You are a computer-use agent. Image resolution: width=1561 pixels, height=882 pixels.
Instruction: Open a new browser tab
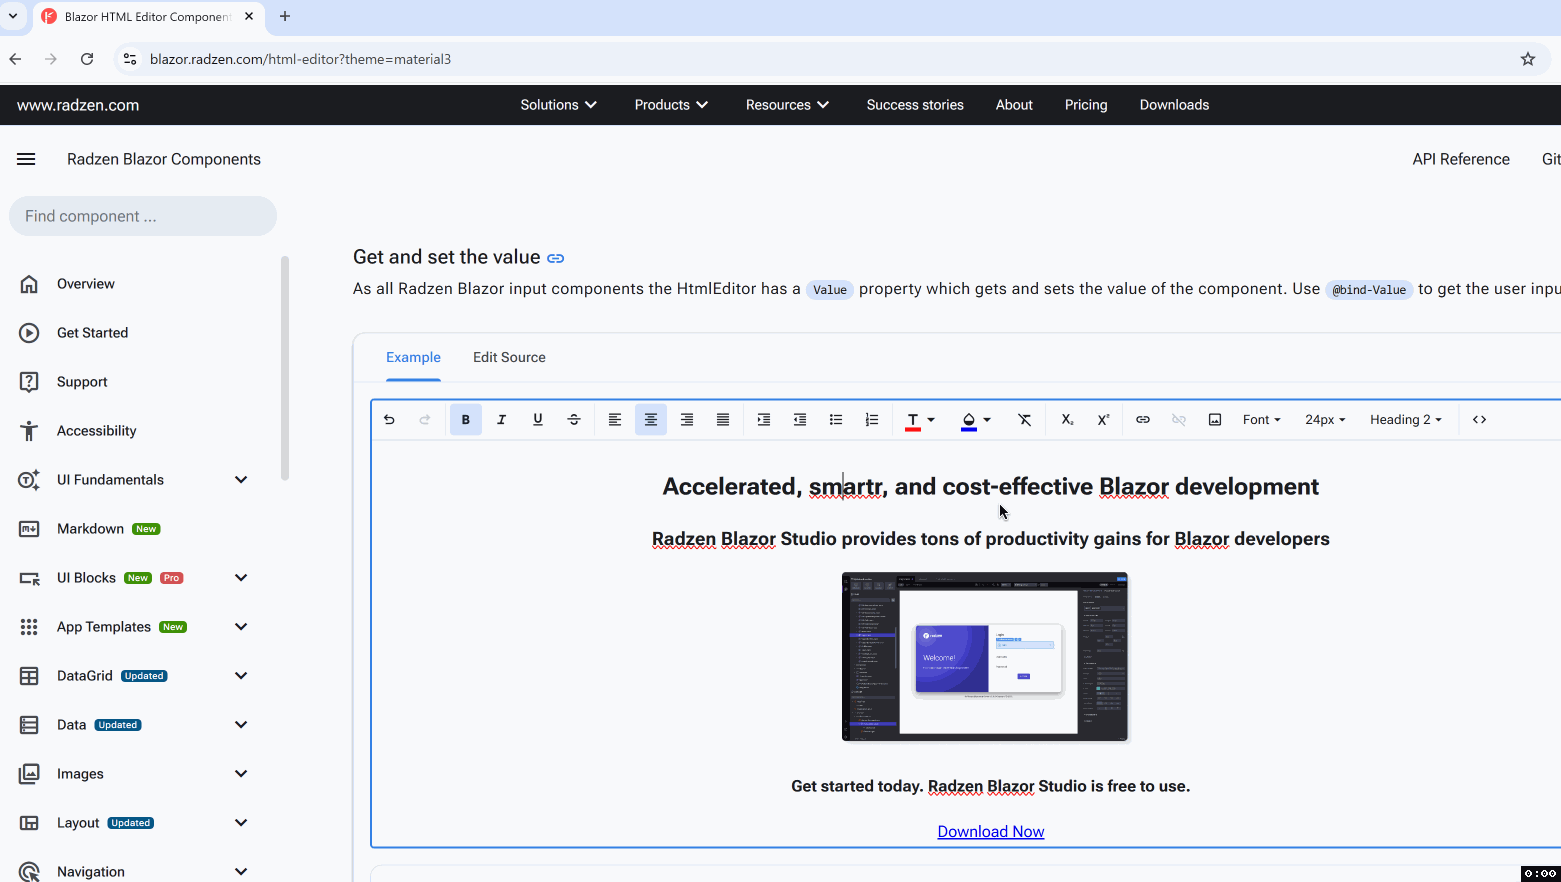(x=285, y=16)
